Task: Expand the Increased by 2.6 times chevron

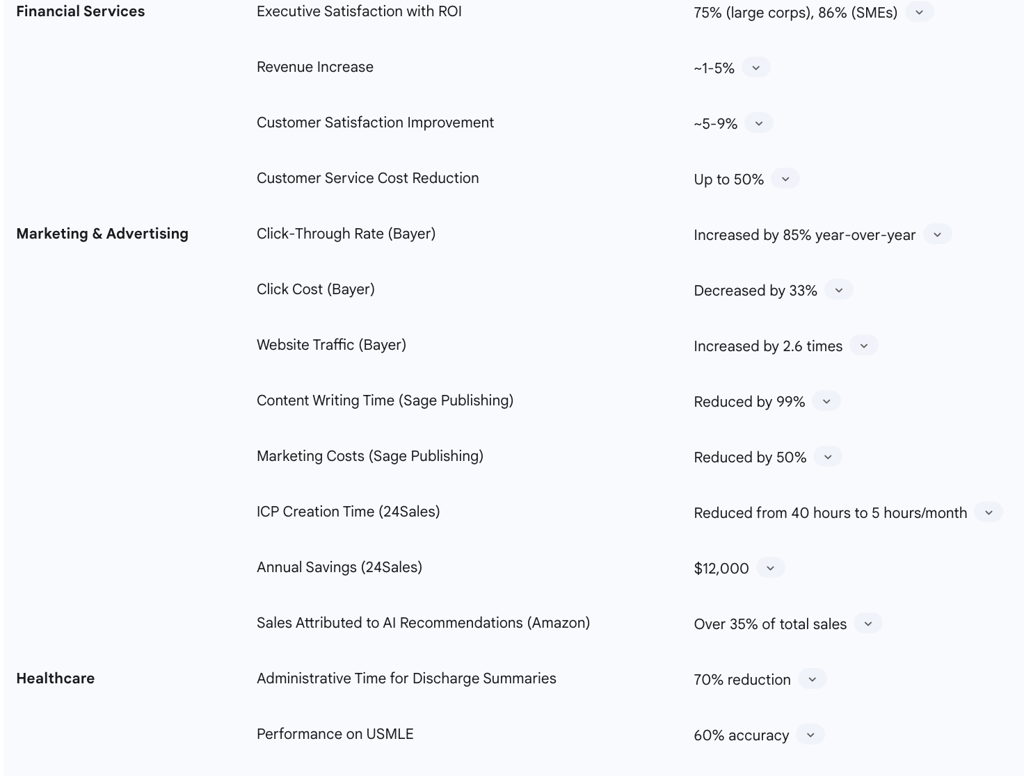Action: (x=863, y=346)
